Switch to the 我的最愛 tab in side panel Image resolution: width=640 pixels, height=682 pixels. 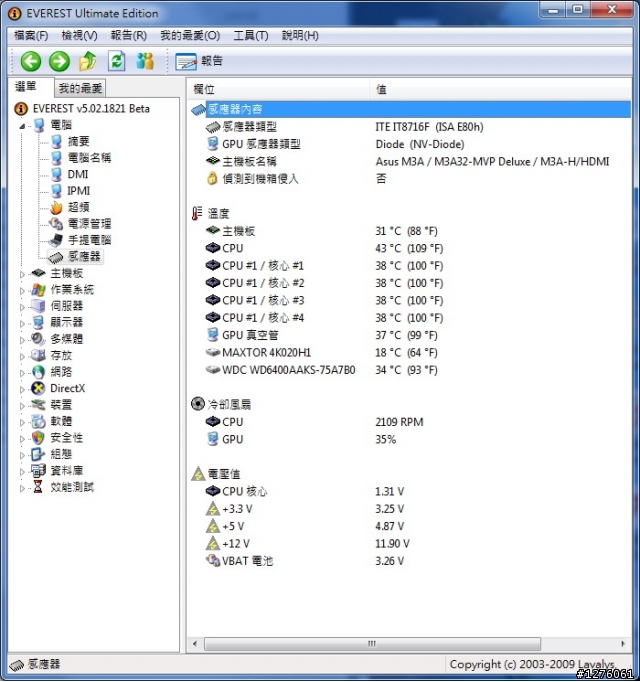pyautogui.click(x=80, y=88)
